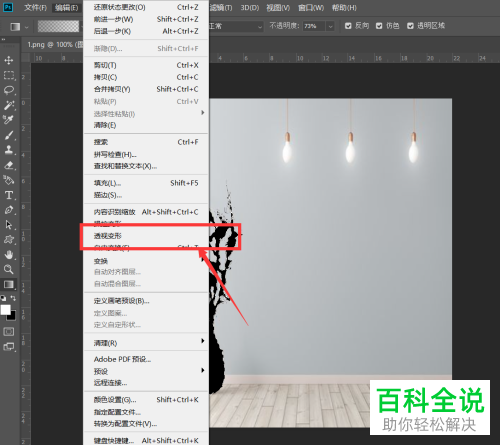The height and width of the screenshot is (445, 500).
Task: Select the Type tool
Action: click(x=9, y=195)
